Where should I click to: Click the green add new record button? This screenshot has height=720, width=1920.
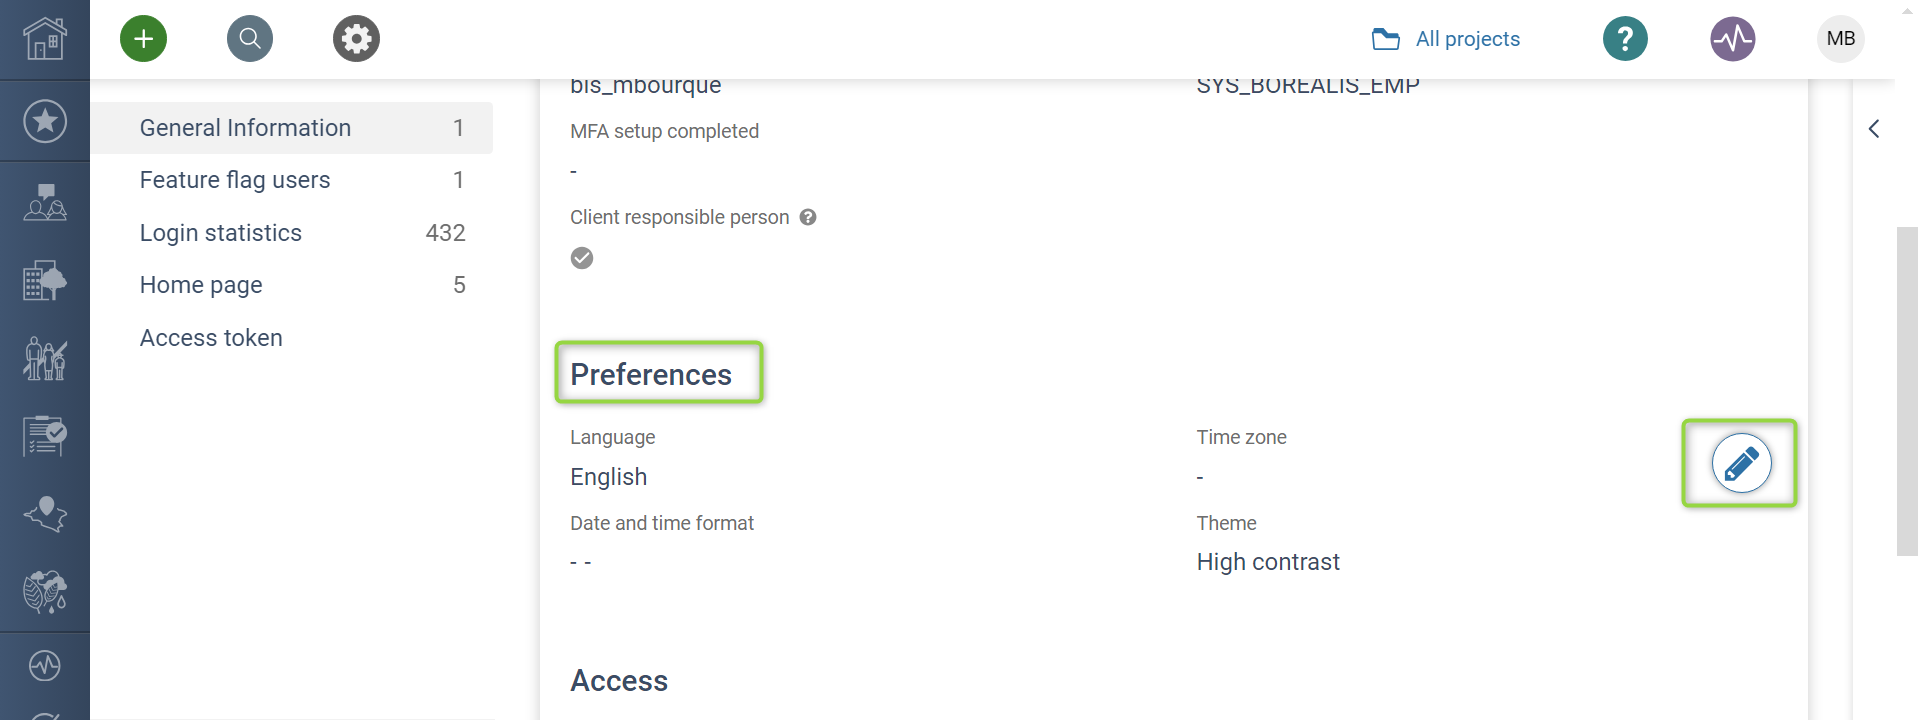click(x=143, y=39)
